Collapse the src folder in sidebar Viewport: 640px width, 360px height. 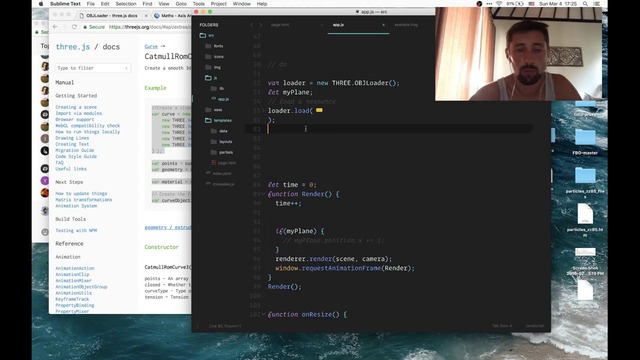coord(207,36)
